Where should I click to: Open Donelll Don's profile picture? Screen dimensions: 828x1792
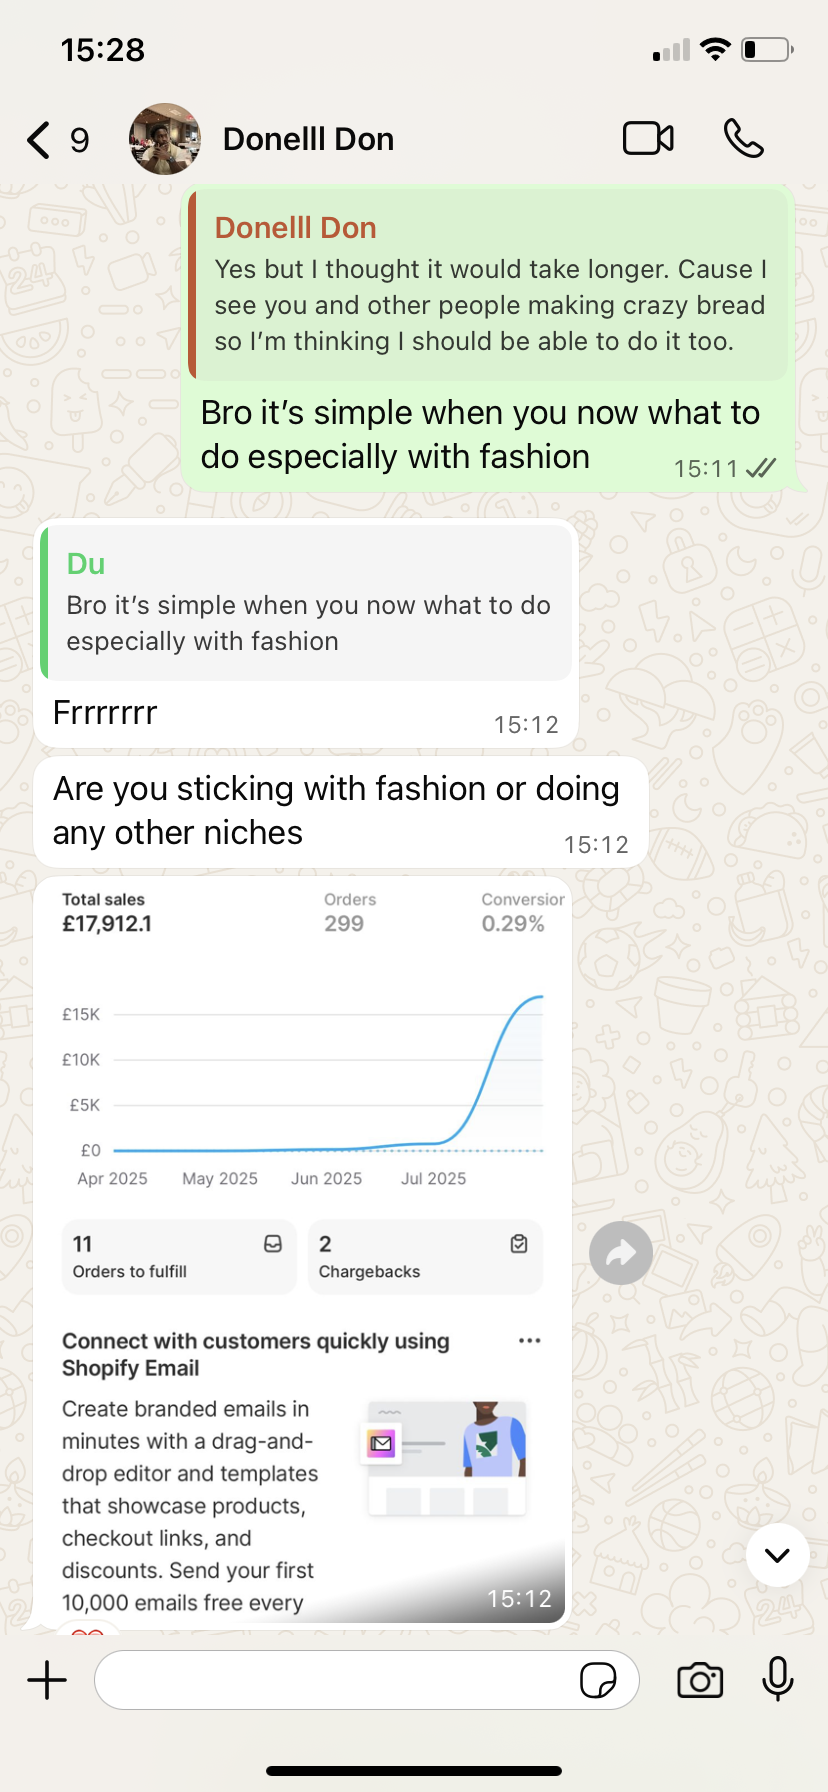165,139
